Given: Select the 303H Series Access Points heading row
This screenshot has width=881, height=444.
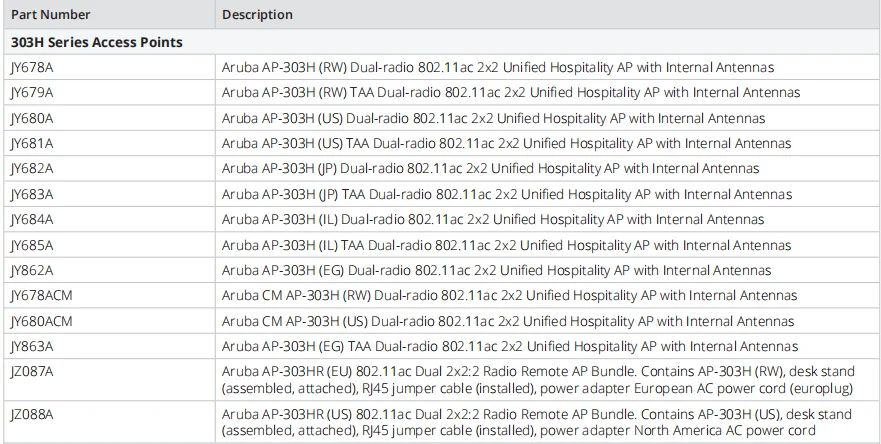Looking at the screenshot, I should [97, 42].
